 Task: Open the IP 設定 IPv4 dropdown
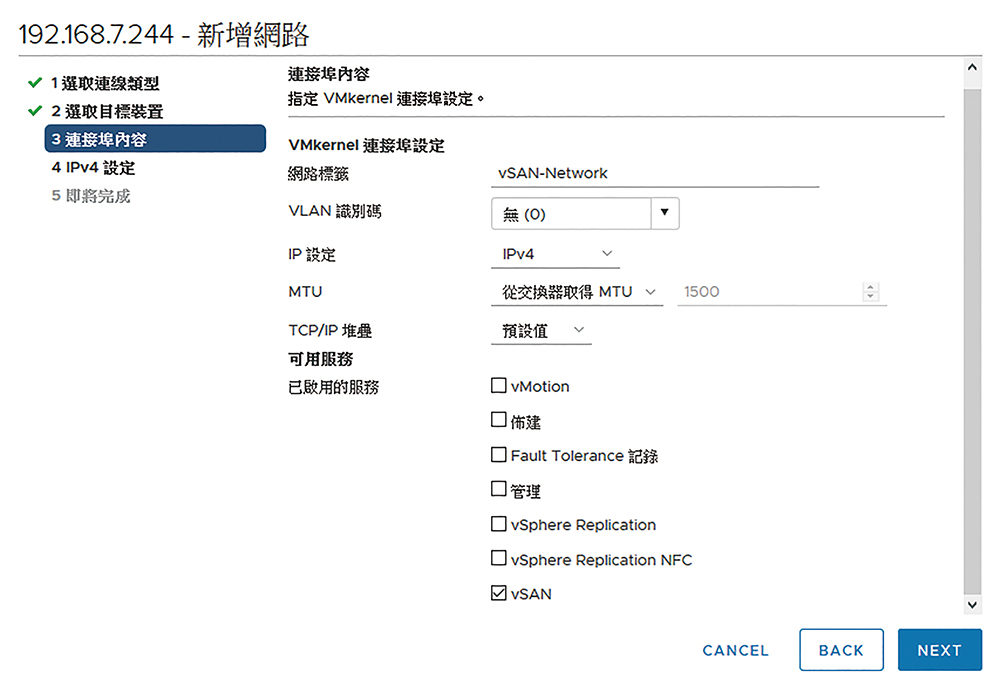pos(555,254)
